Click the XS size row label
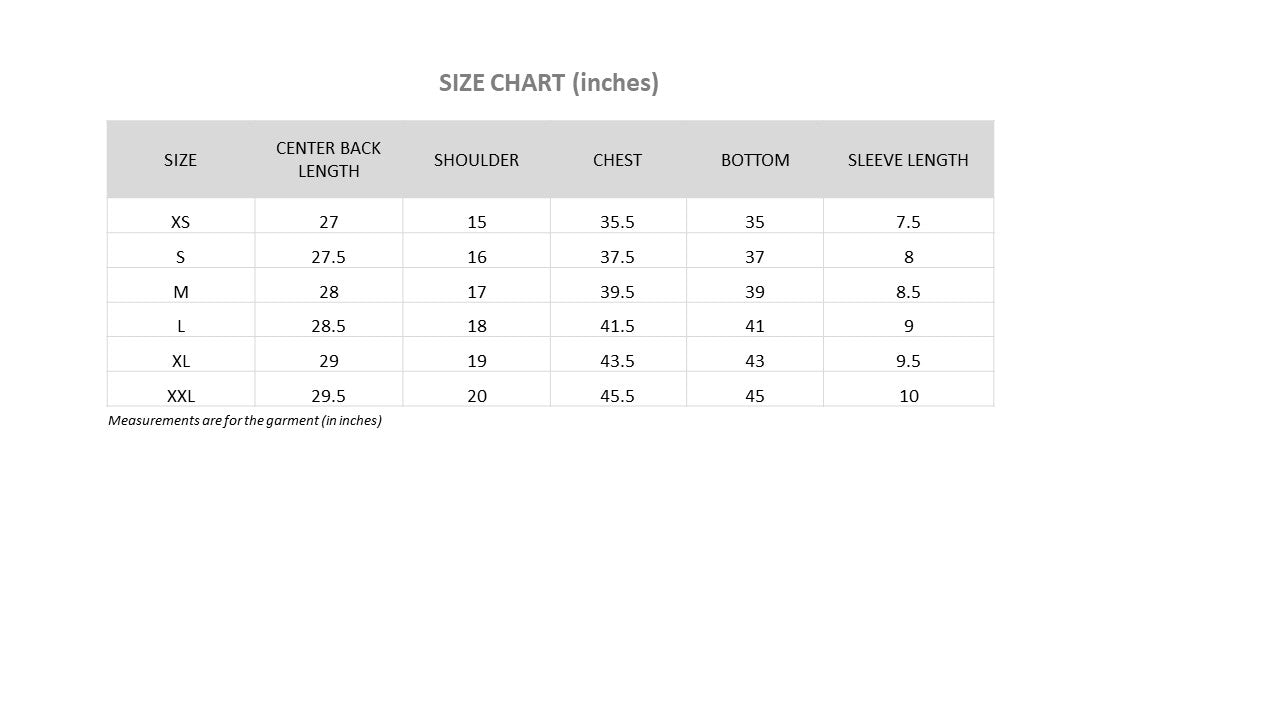 (x=180, y=222)
